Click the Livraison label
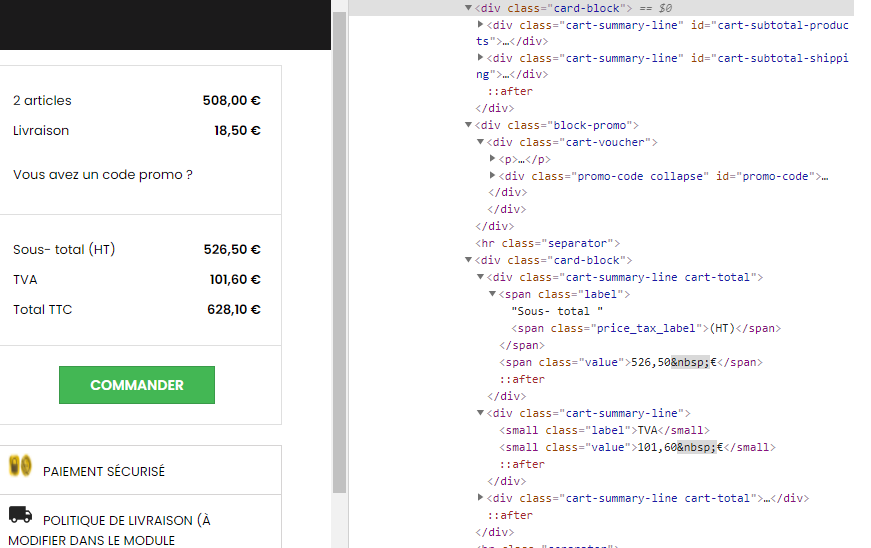Viewport: 871px width, 548px height. click(41, 130)
